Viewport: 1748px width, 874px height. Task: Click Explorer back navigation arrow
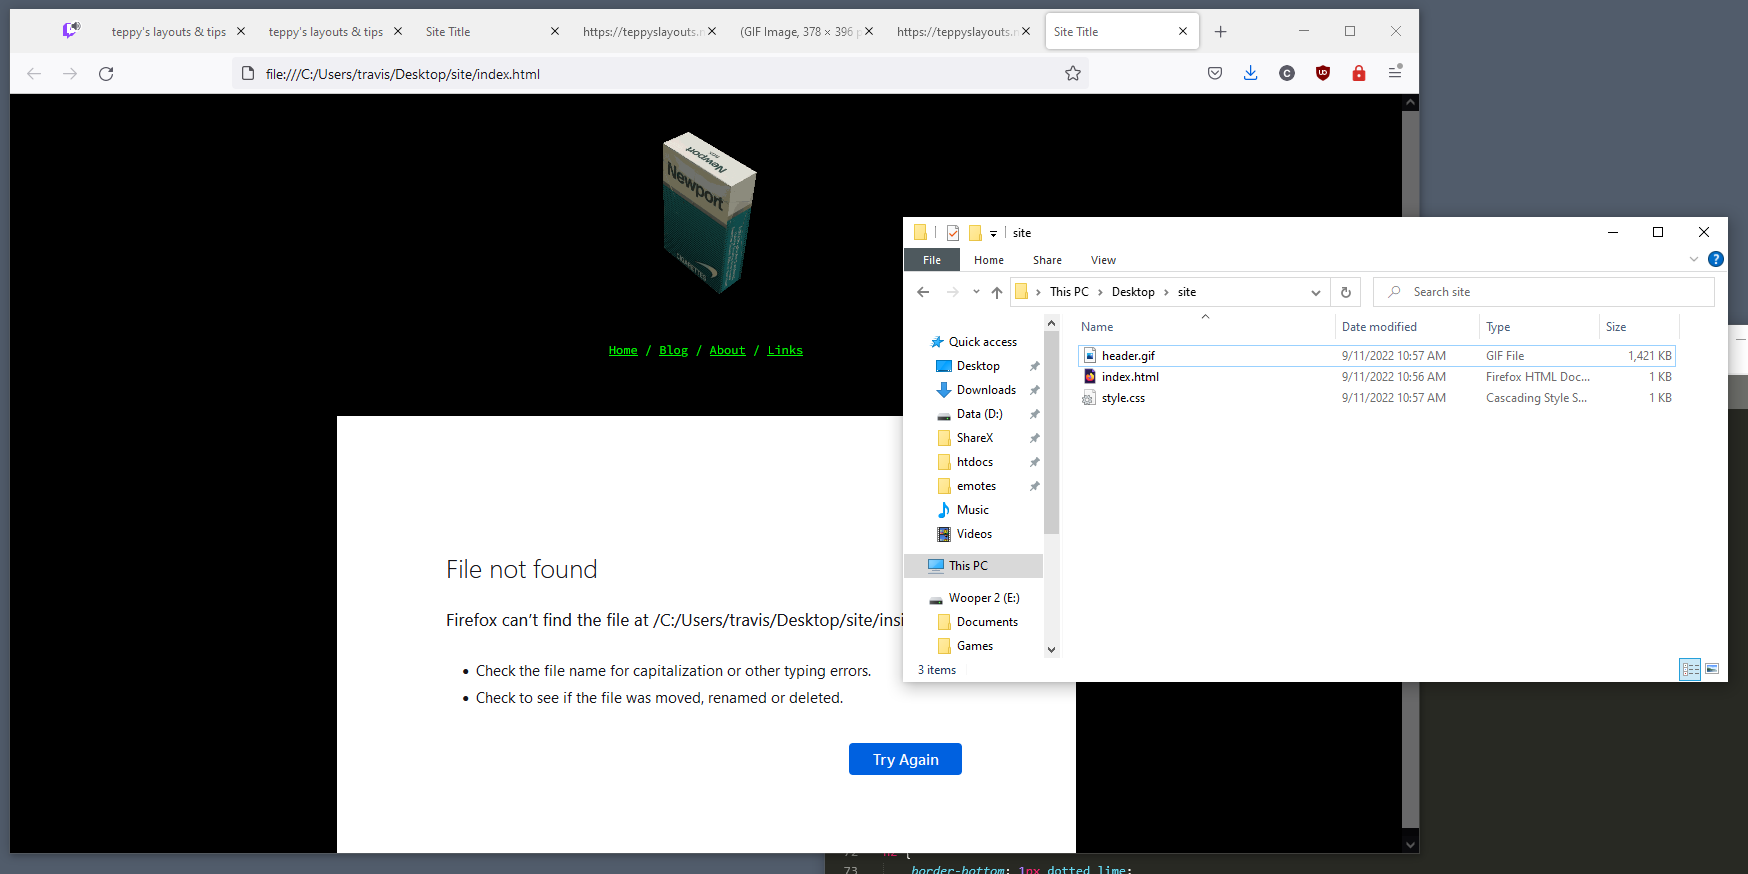923,292
